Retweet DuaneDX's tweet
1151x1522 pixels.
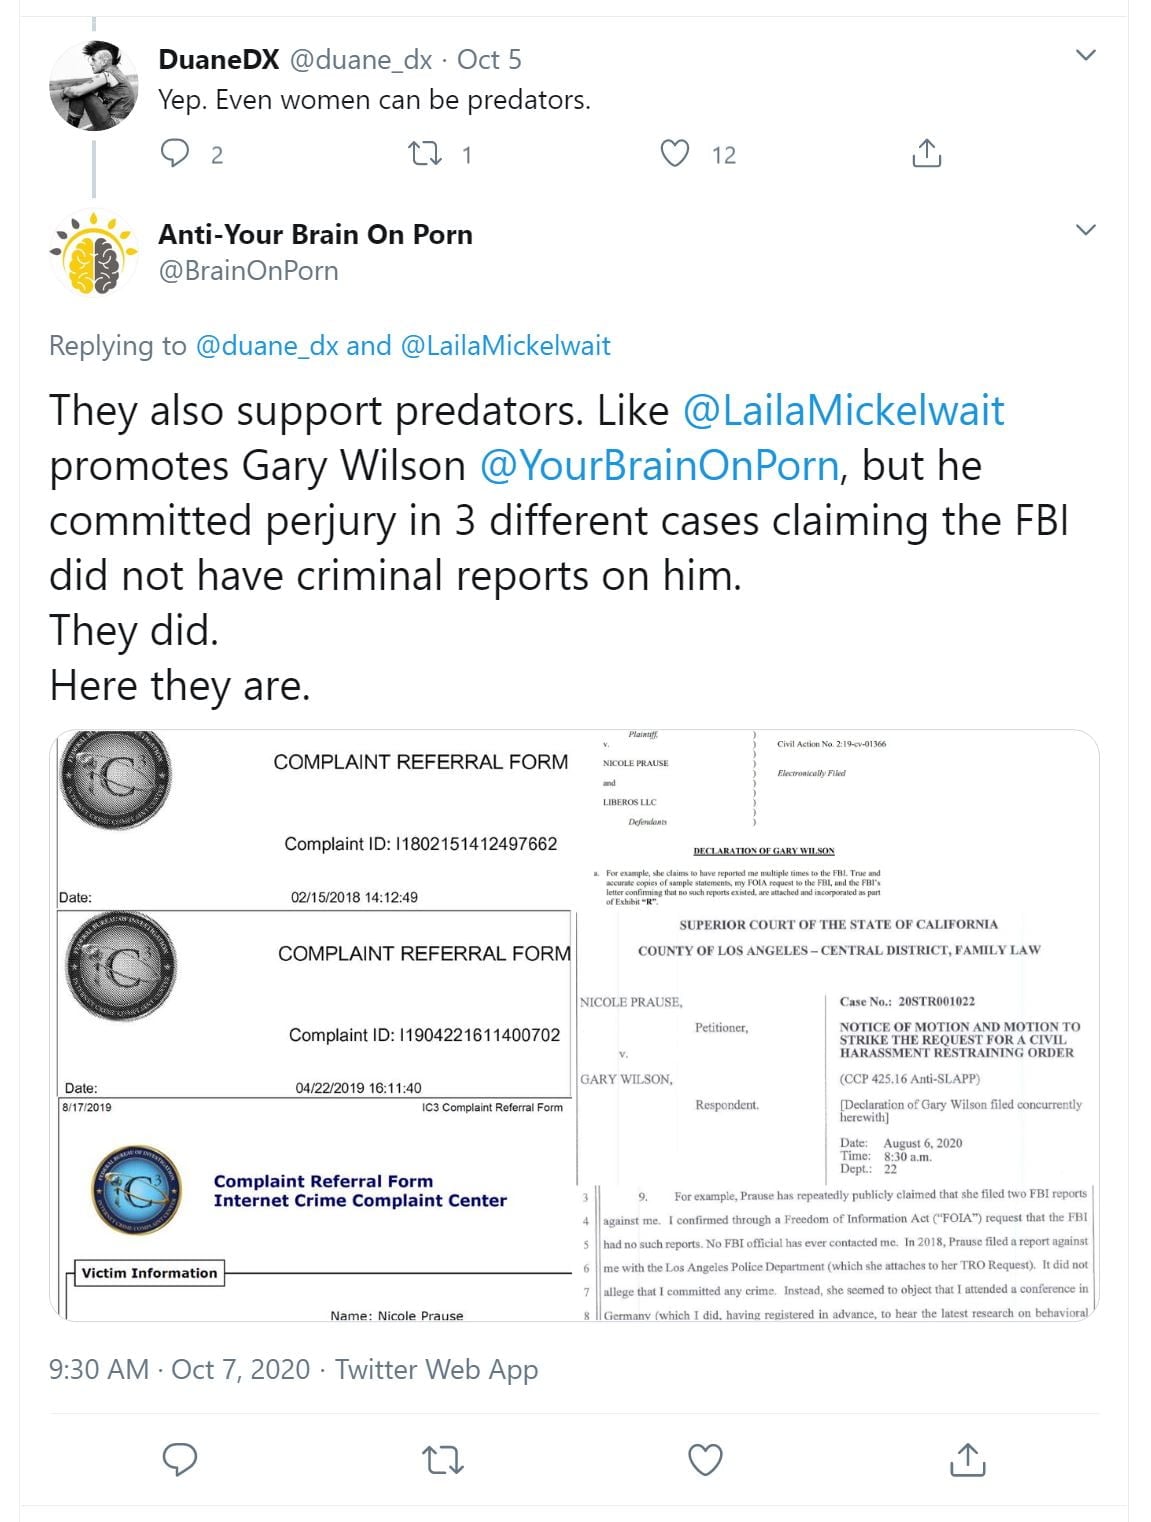coord(426,153)
